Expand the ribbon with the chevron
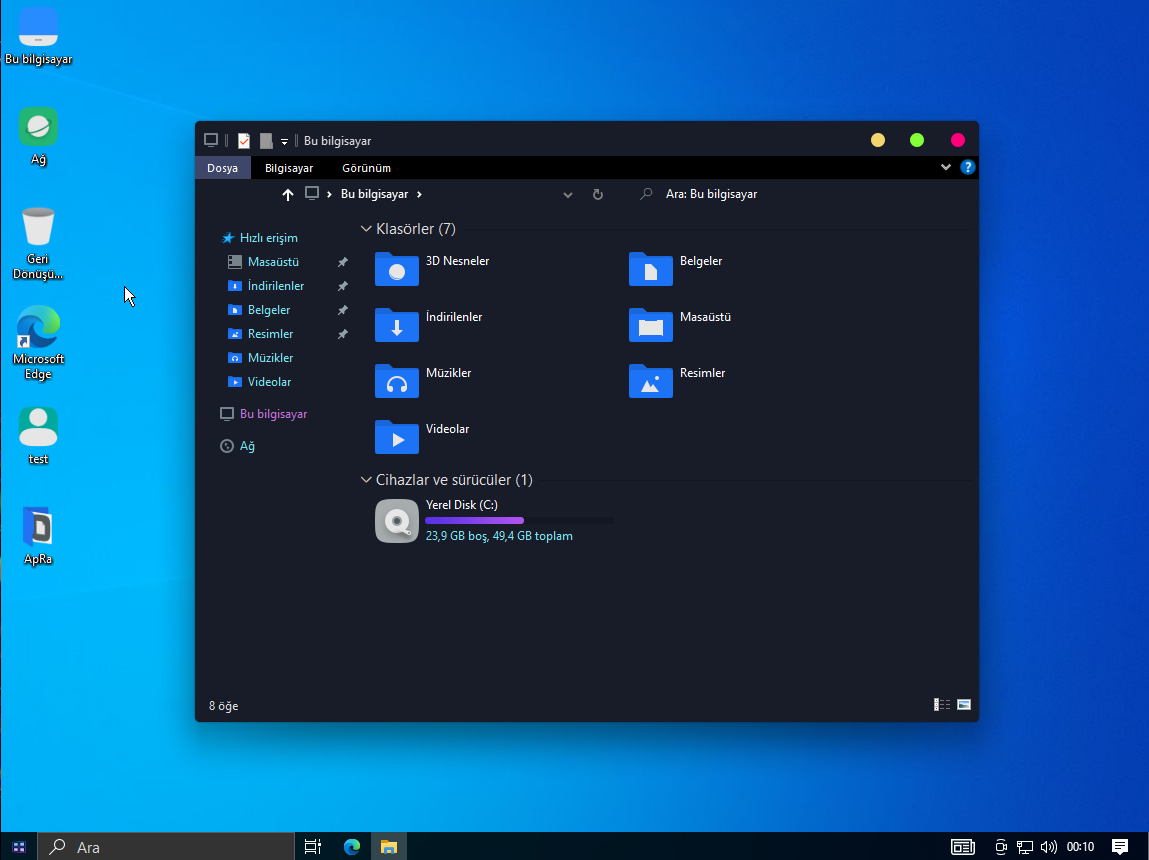The height and width of the screenshot is (860, 1149). tap(945, 167)
